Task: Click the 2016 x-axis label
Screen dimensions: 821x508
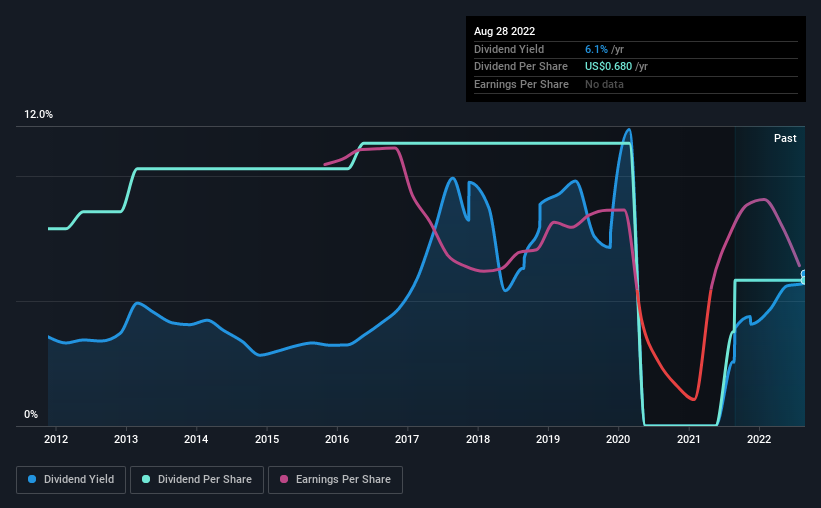Action: tap(337, 439)
